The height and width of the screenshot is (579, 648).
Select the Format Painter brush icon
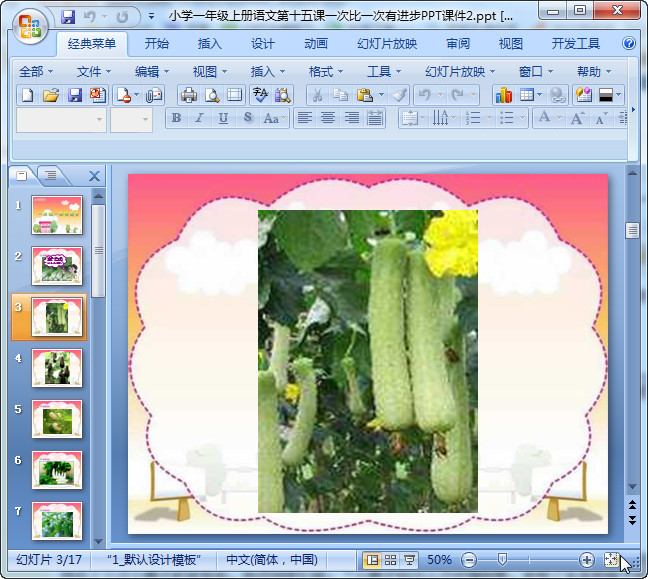pos(399,95)
